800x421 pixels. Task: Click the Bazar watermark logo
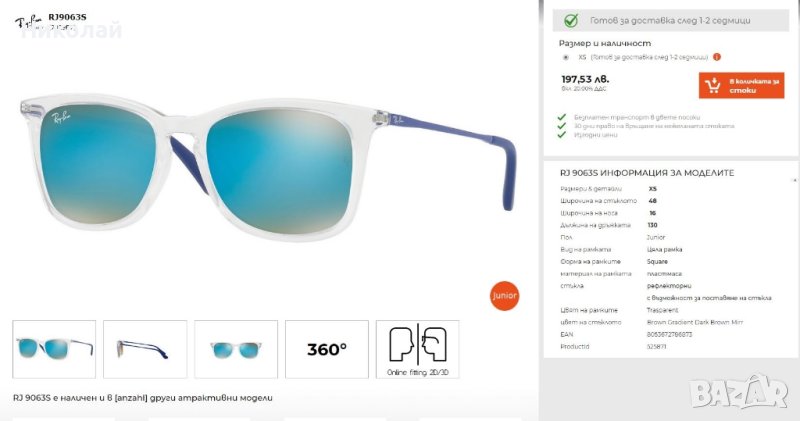click(739, 392)
